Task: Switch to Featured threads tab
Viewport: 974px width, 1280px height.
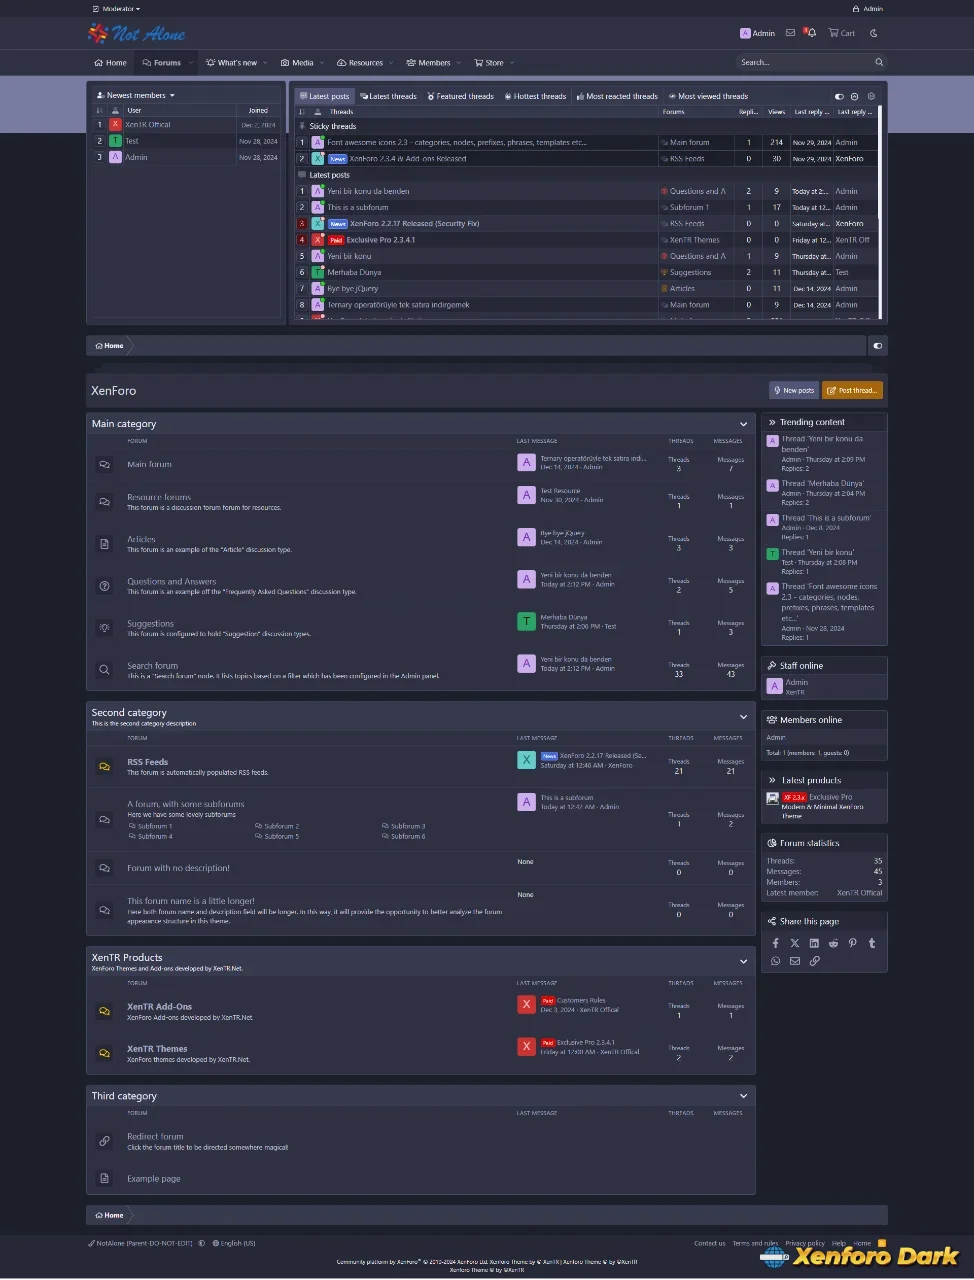Action: pos(460,96)
